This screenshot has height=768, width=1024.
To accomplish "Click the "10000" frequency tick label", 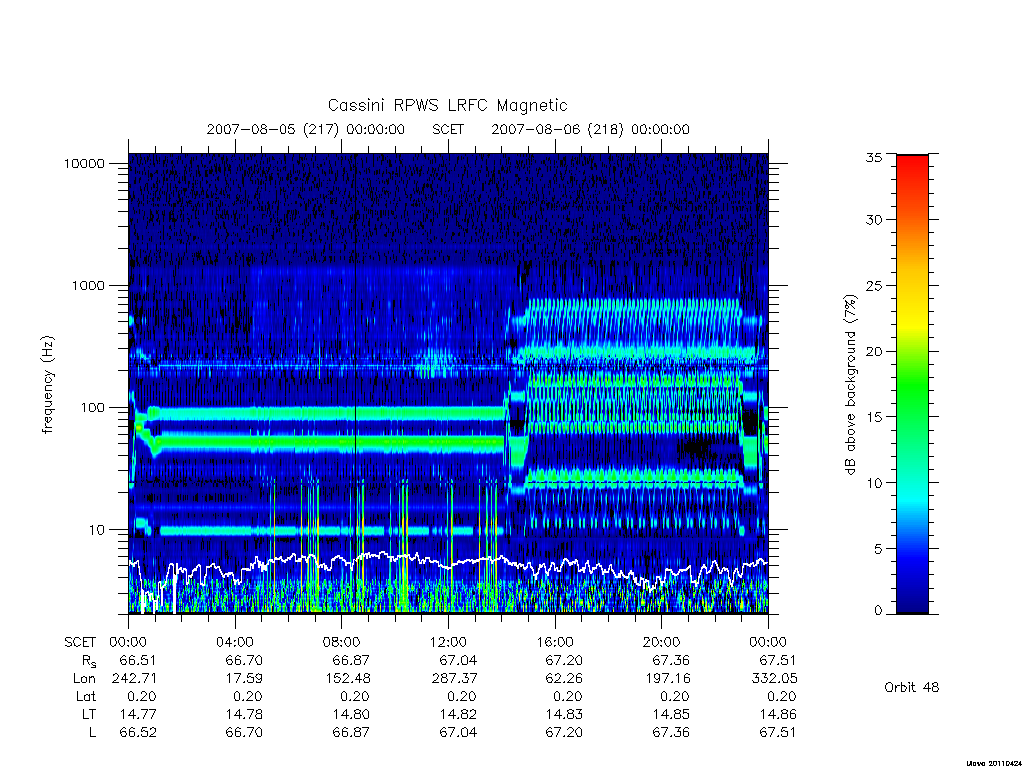I will tap(84, 163).
